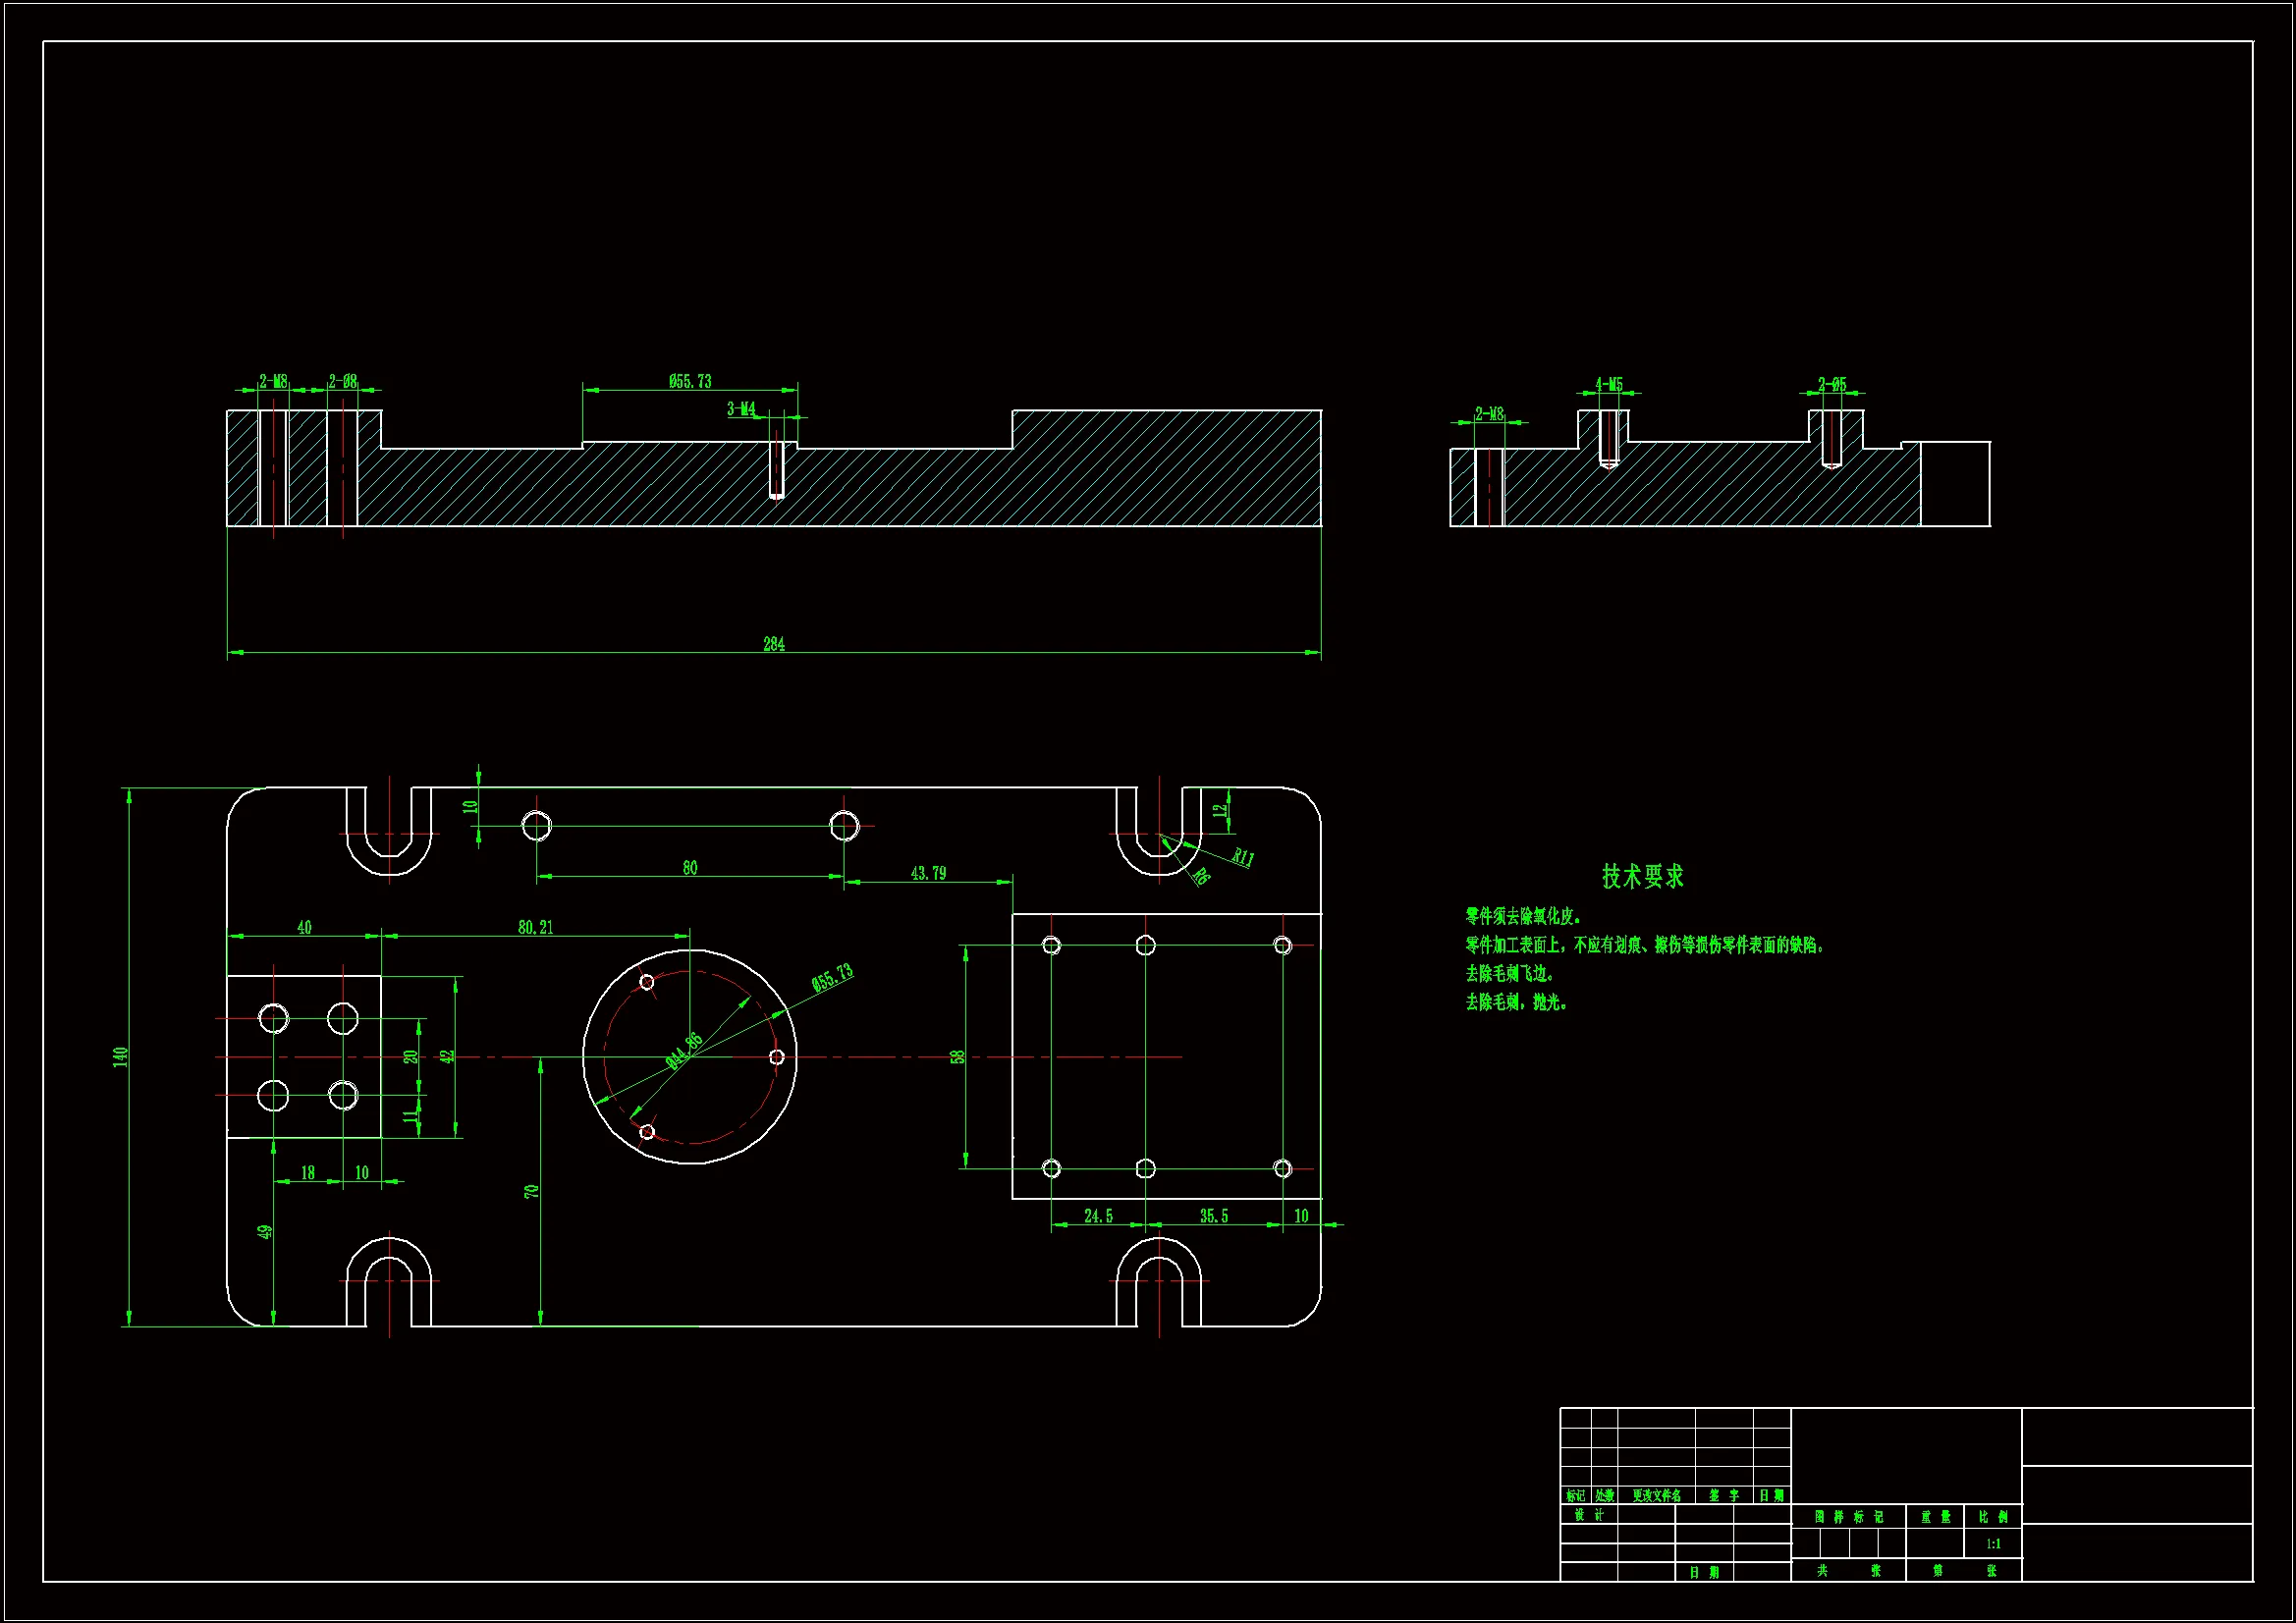Click the 2-Ø5 hole callout
2296x1623 pixels.
pos(1832,384)
